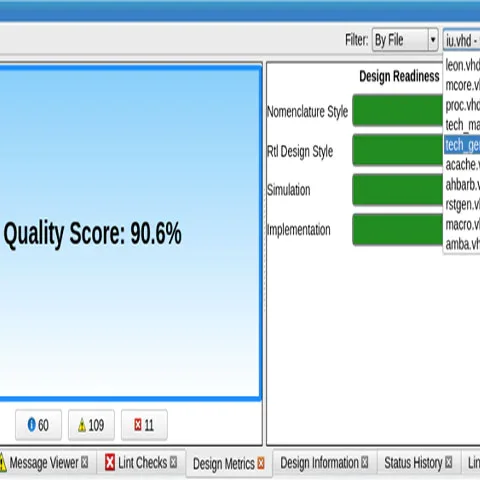The image size is (480, 480).
Task: Toggle info messages count 60
Action: (x=38, y=425)
